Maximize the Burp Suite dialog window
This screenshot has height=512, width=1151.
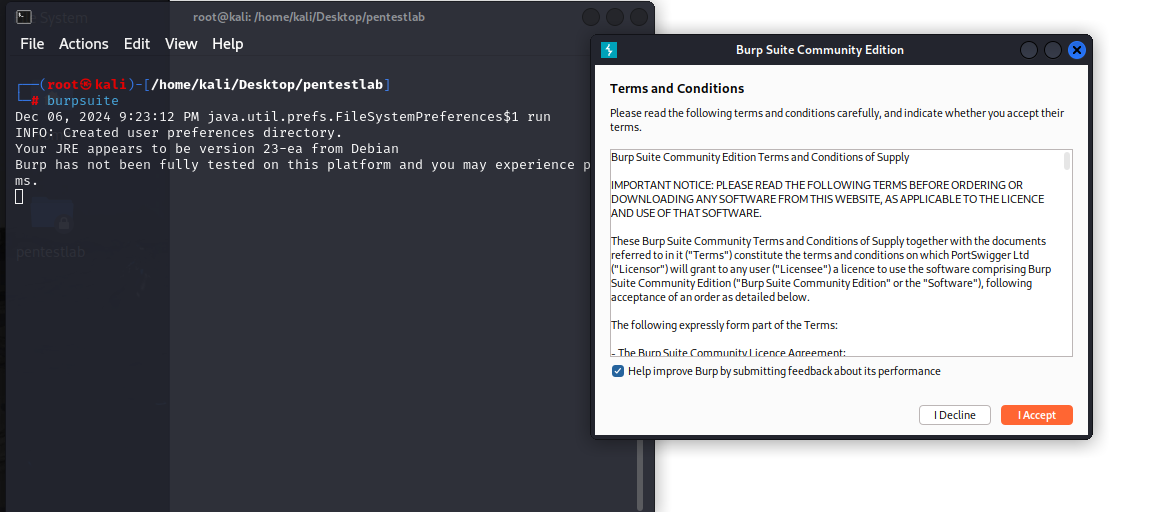click(1053, 50)
